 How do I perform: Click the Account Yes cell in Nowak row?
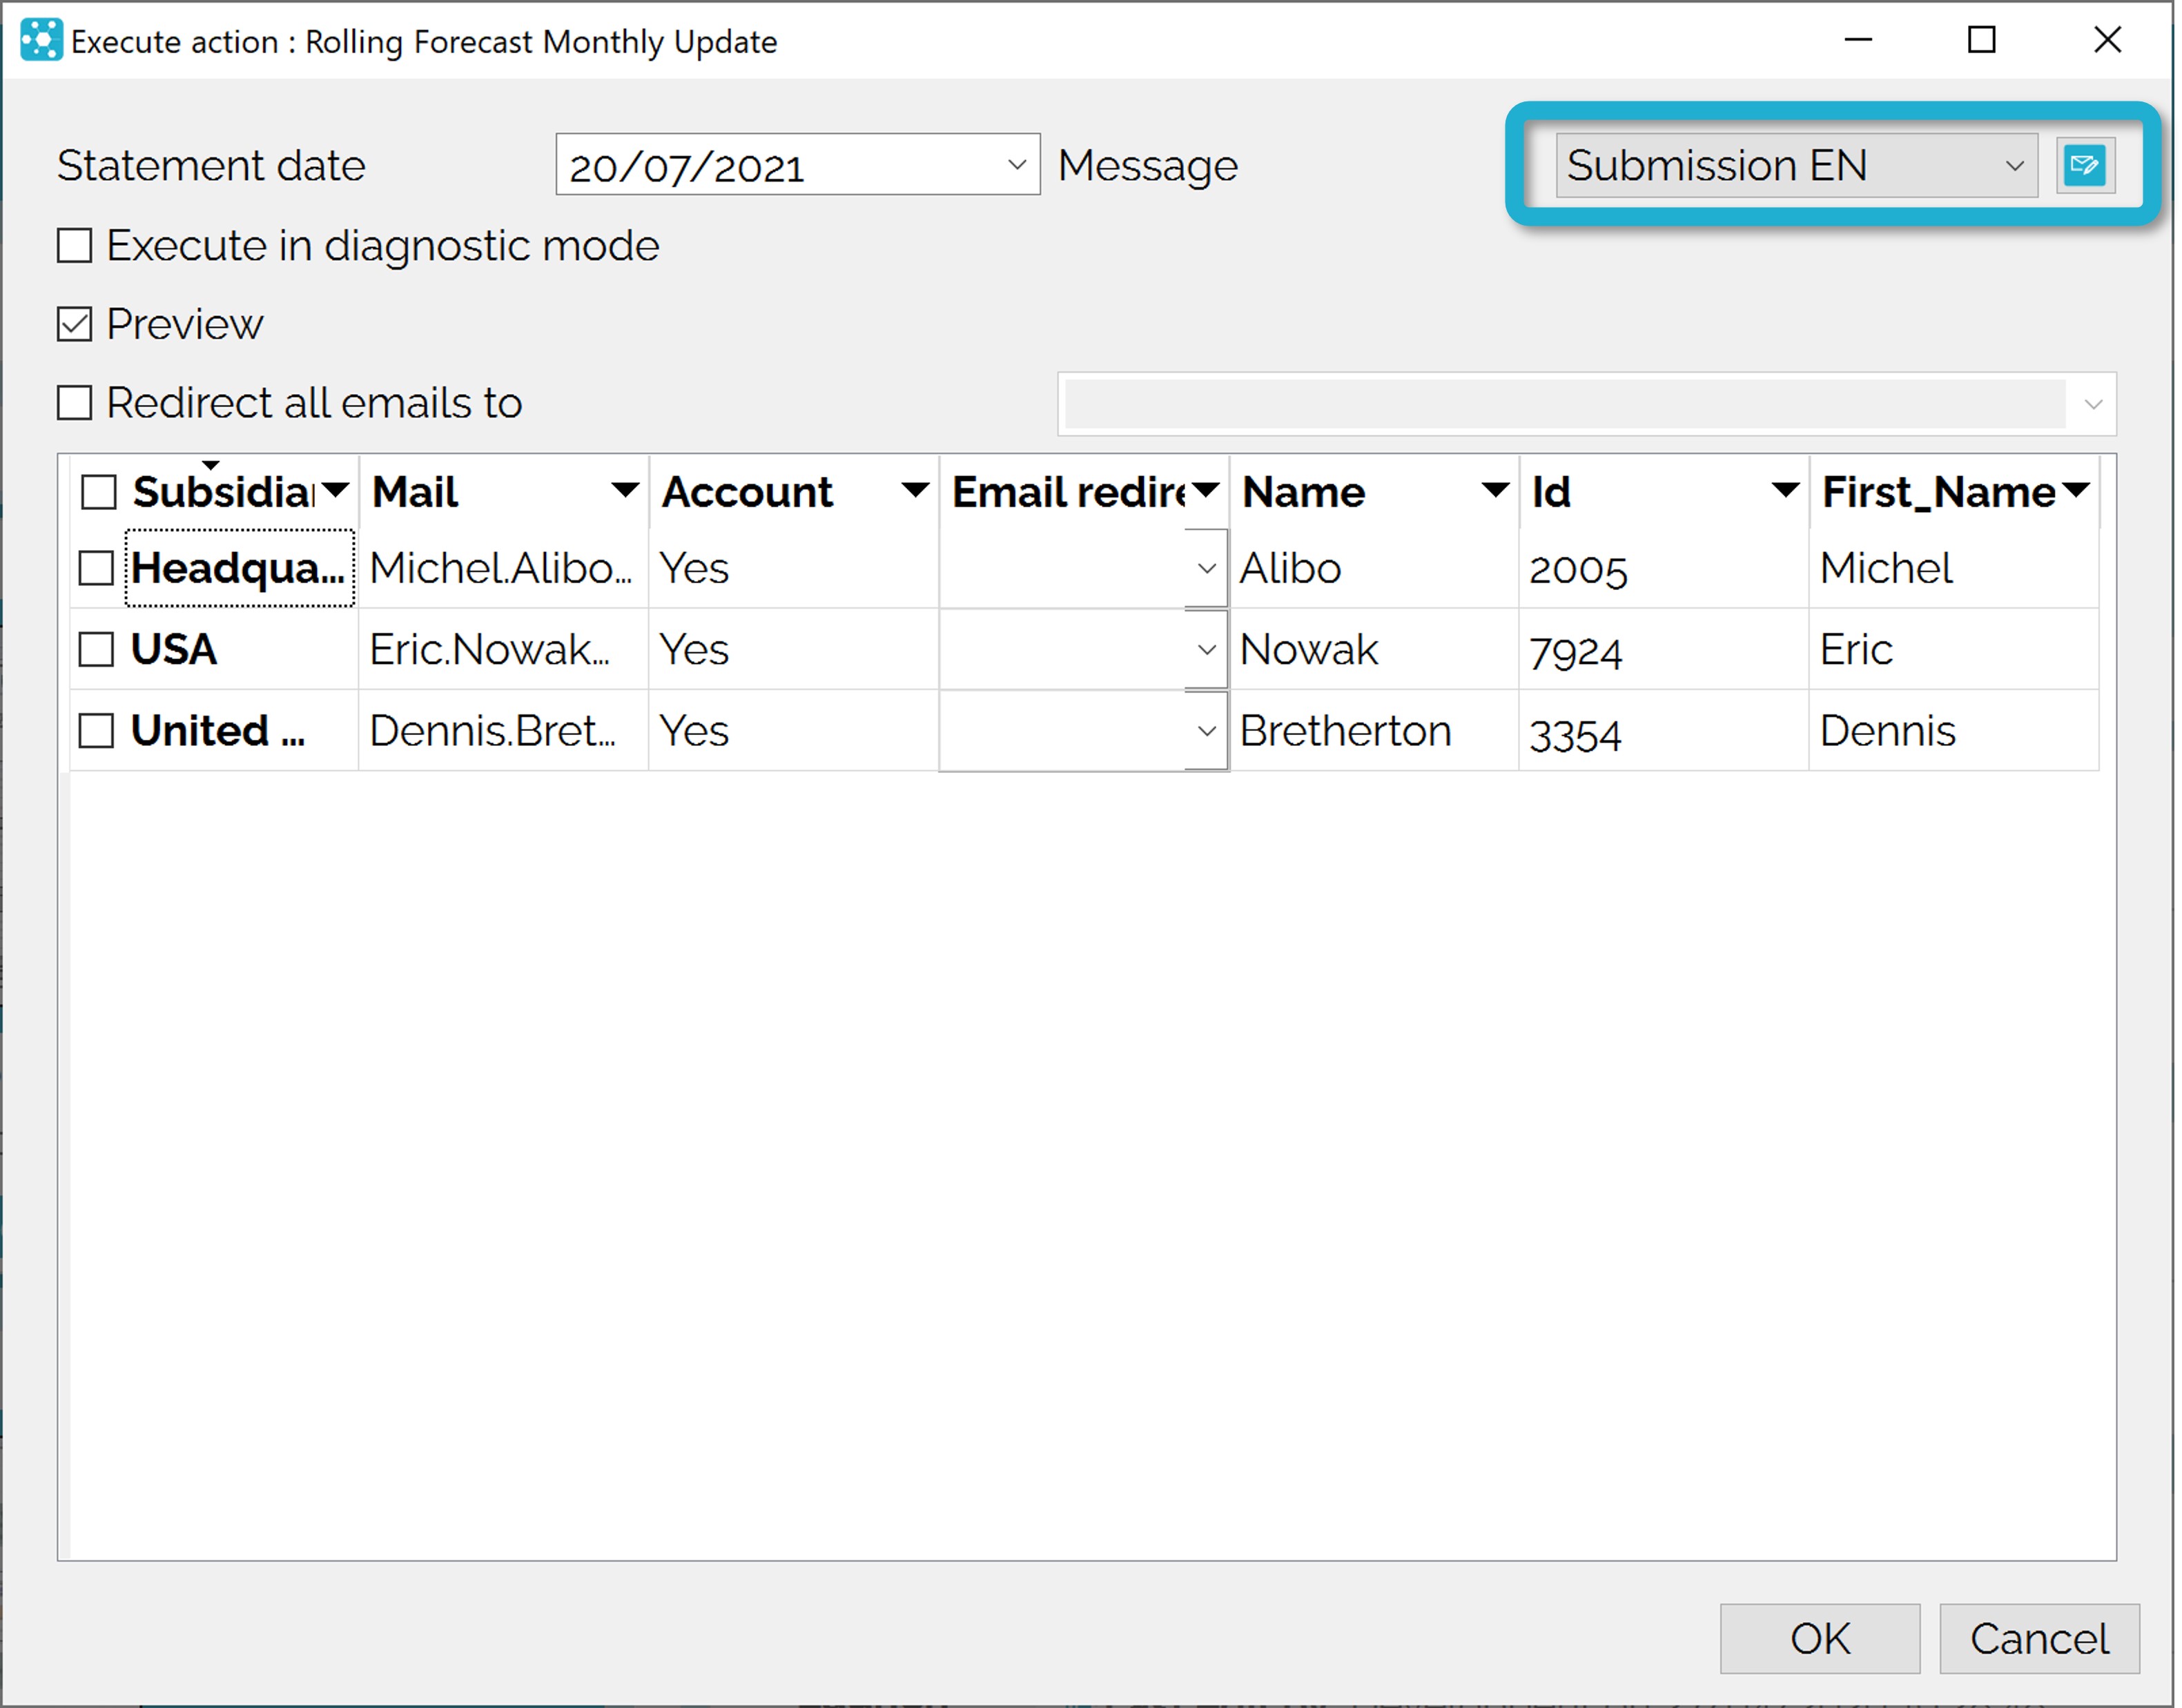[794, 649]
